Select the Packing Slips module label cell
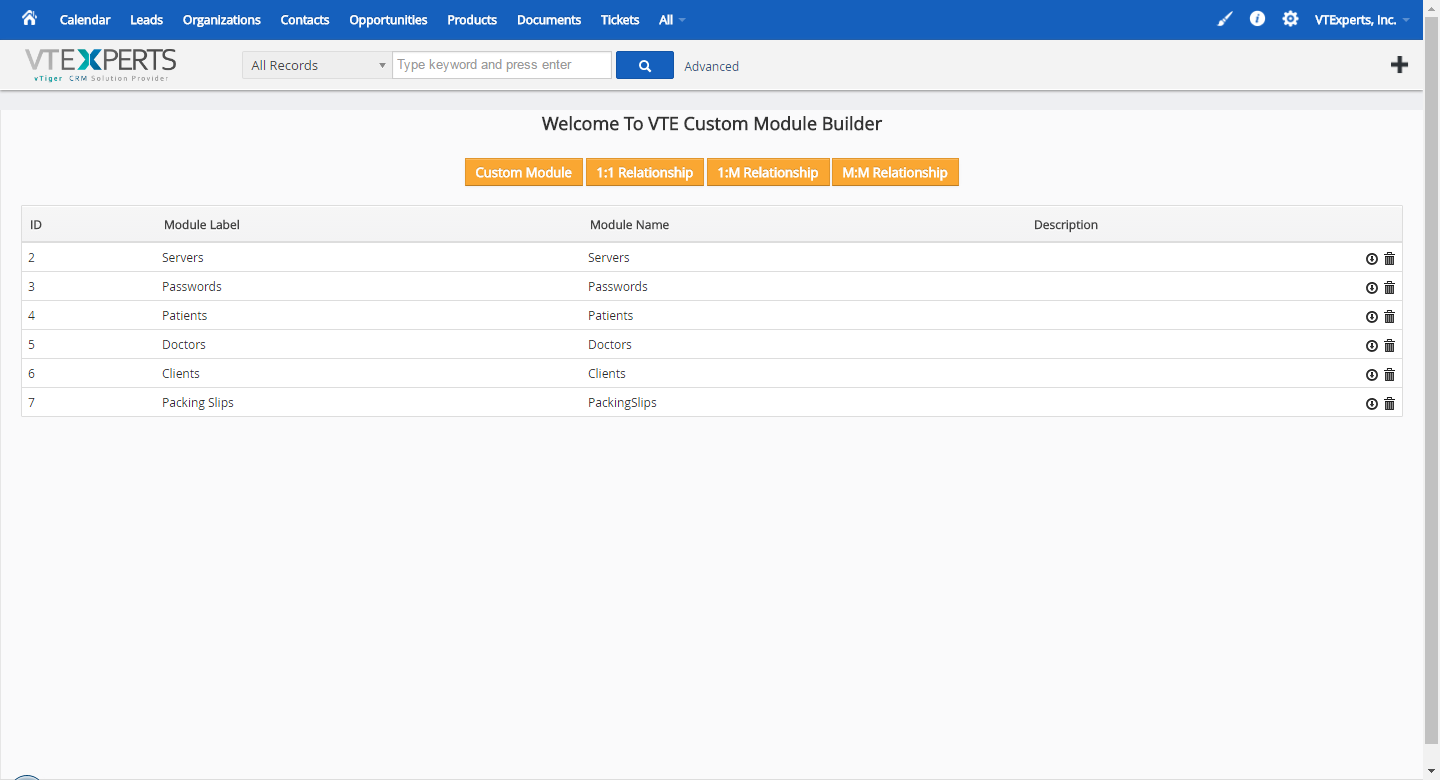This screenshot has width=1440, height=780. point(198,403)
